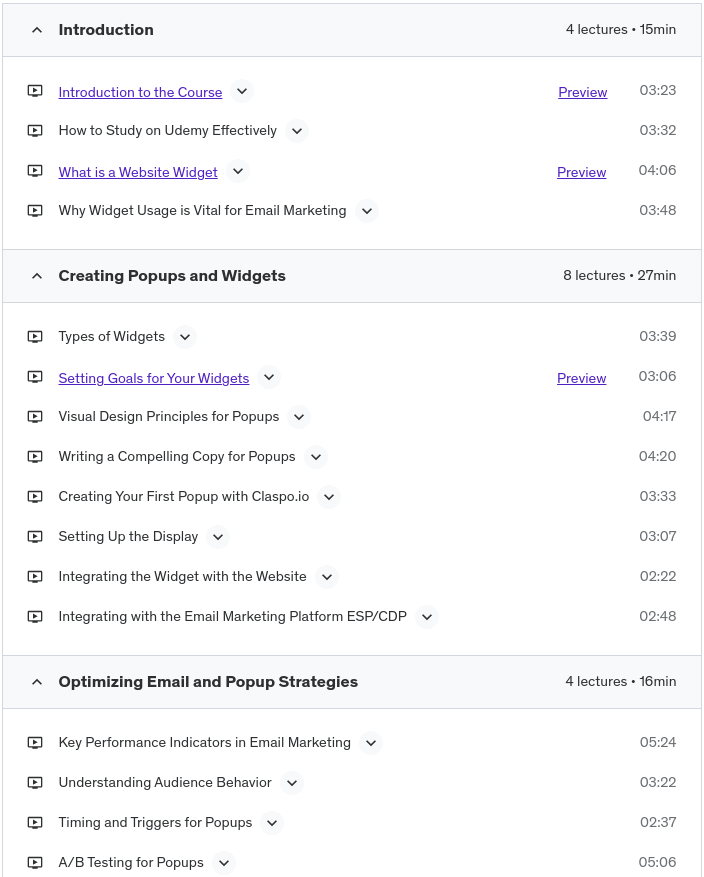Expand description for Why Widget Usage is Vital

tap(367, 211)
